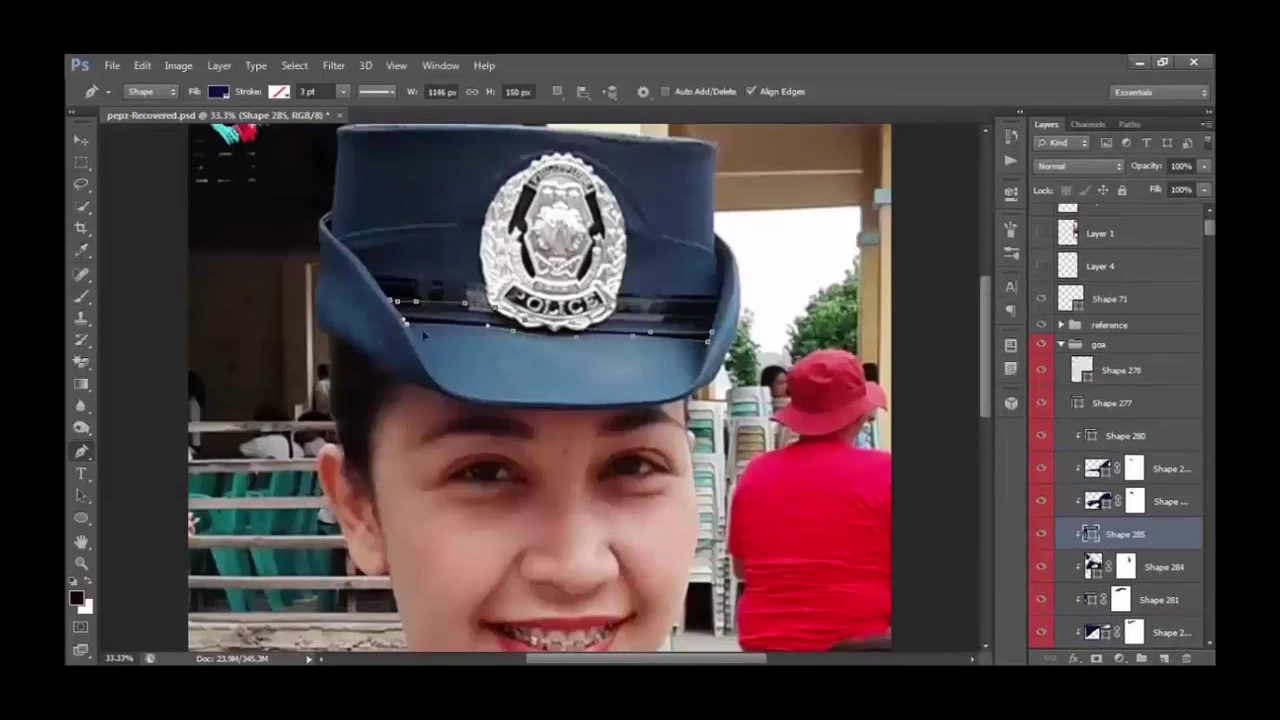This screenshot has width=1280, height=720.
Task: Open the Opacity slider dropdown arrow
Action: 1204,166
